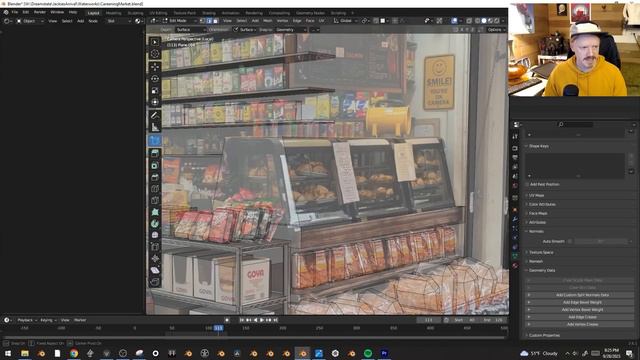Expand the UV Maps panel
Viewport: 640px width, 360px height.
click(536, 195)
